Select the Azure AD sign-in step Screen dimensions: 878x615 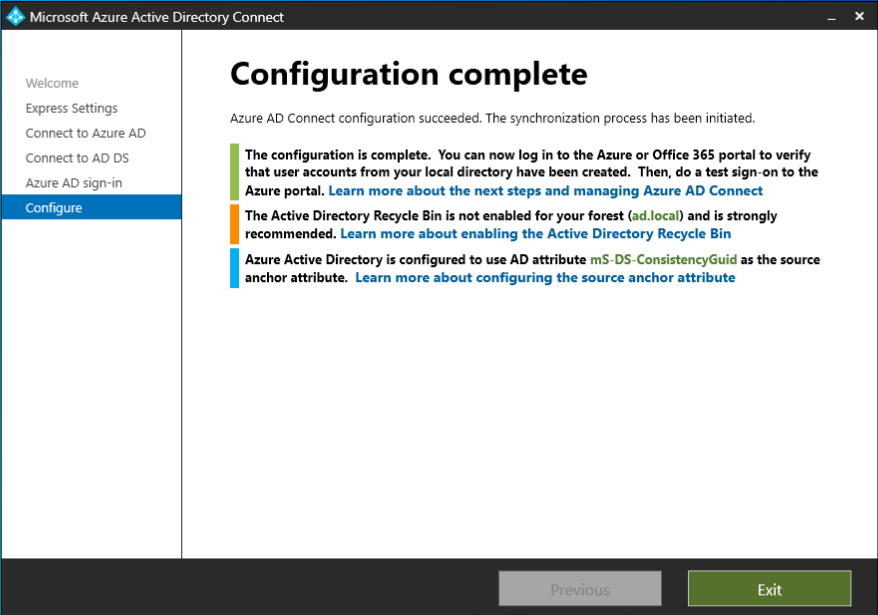tap(73, 183)
